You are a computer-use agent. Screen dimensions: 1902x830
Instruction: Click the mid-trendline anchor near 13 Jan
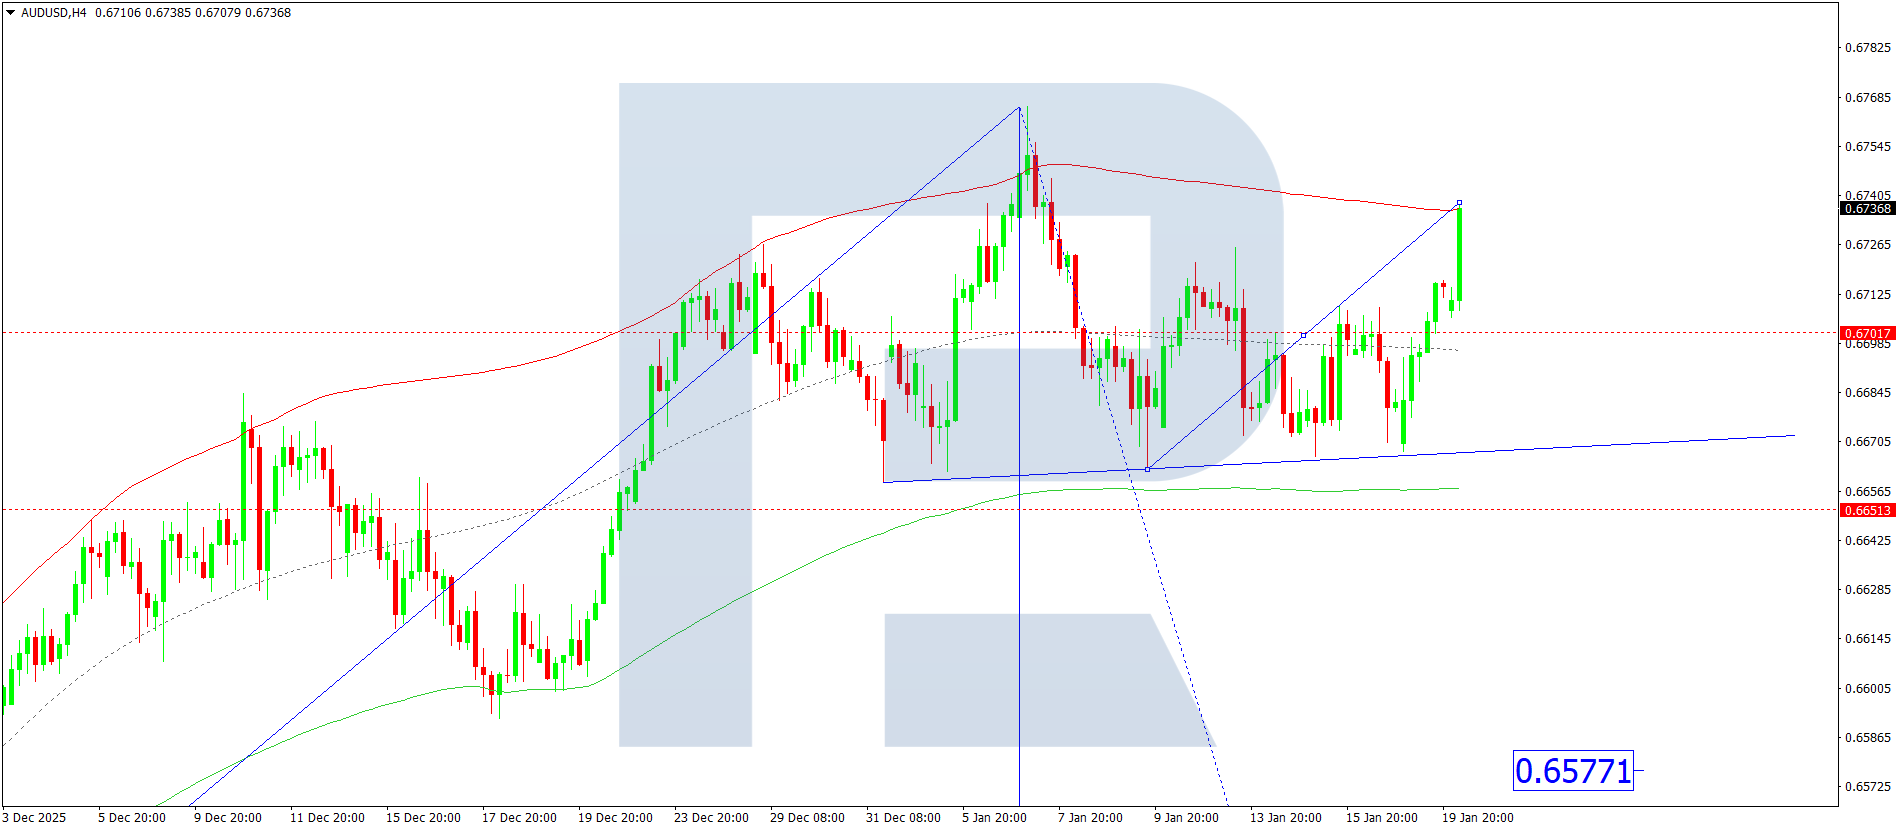pos(1303,335)
